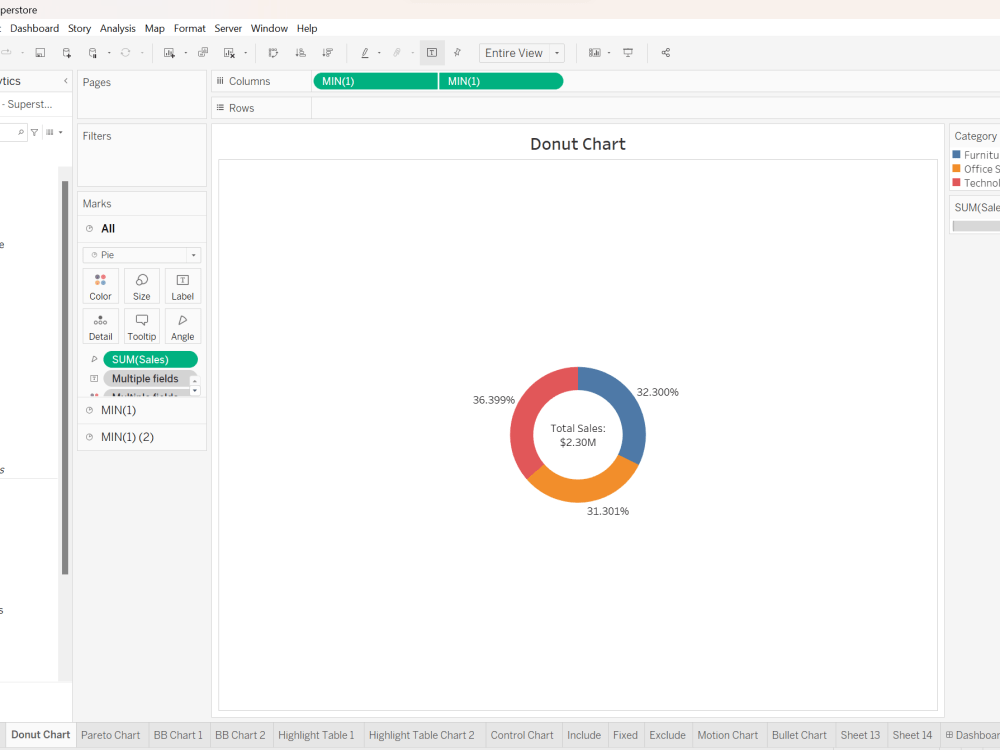Open the Label mark card

click(x=182, y=286)
